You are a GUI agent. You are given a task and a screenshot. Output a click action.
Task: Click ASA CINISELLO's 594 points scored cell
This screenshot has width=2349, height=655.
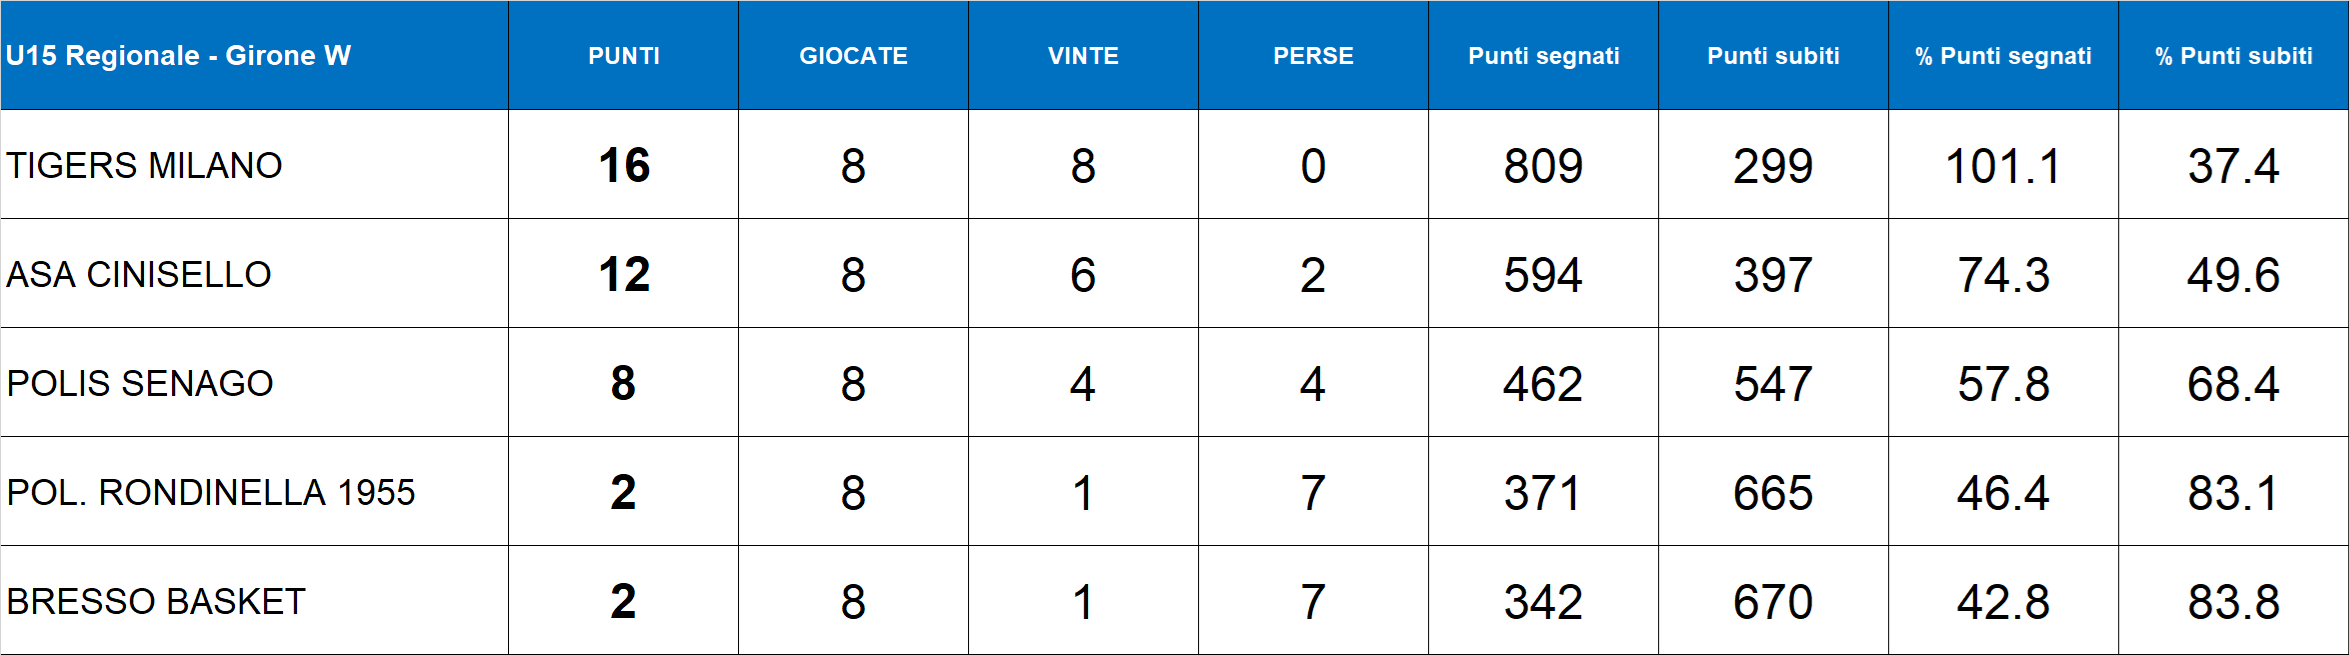1543,274
